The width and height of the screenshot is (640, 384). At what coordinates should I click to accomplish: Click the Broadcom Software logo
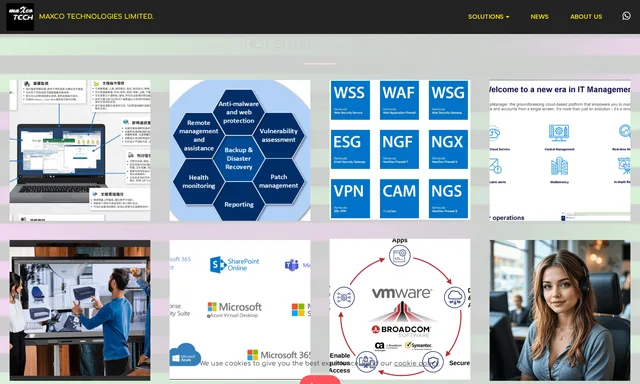click(401, 331)
